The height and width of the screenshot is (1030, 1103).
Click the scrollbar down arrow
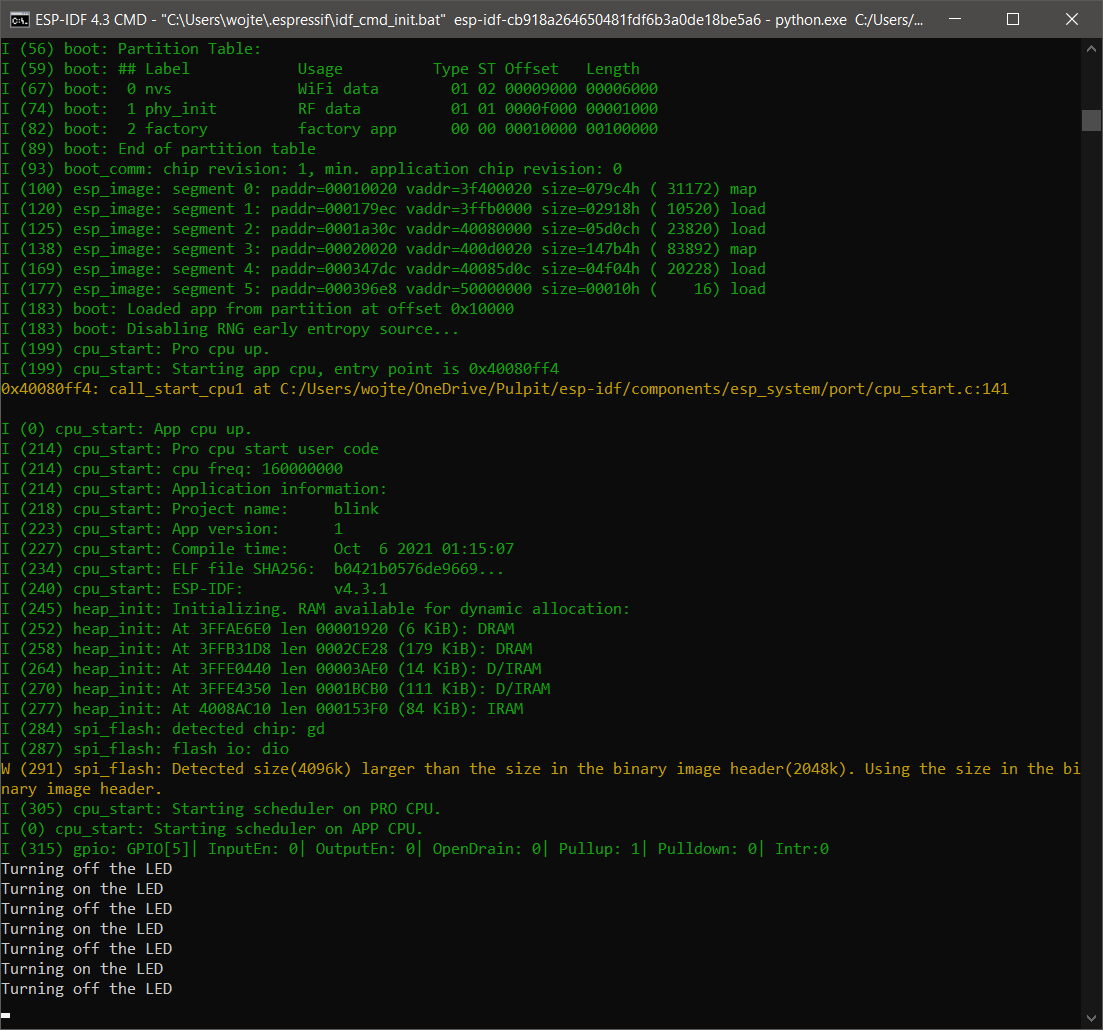[1091, 1018]
